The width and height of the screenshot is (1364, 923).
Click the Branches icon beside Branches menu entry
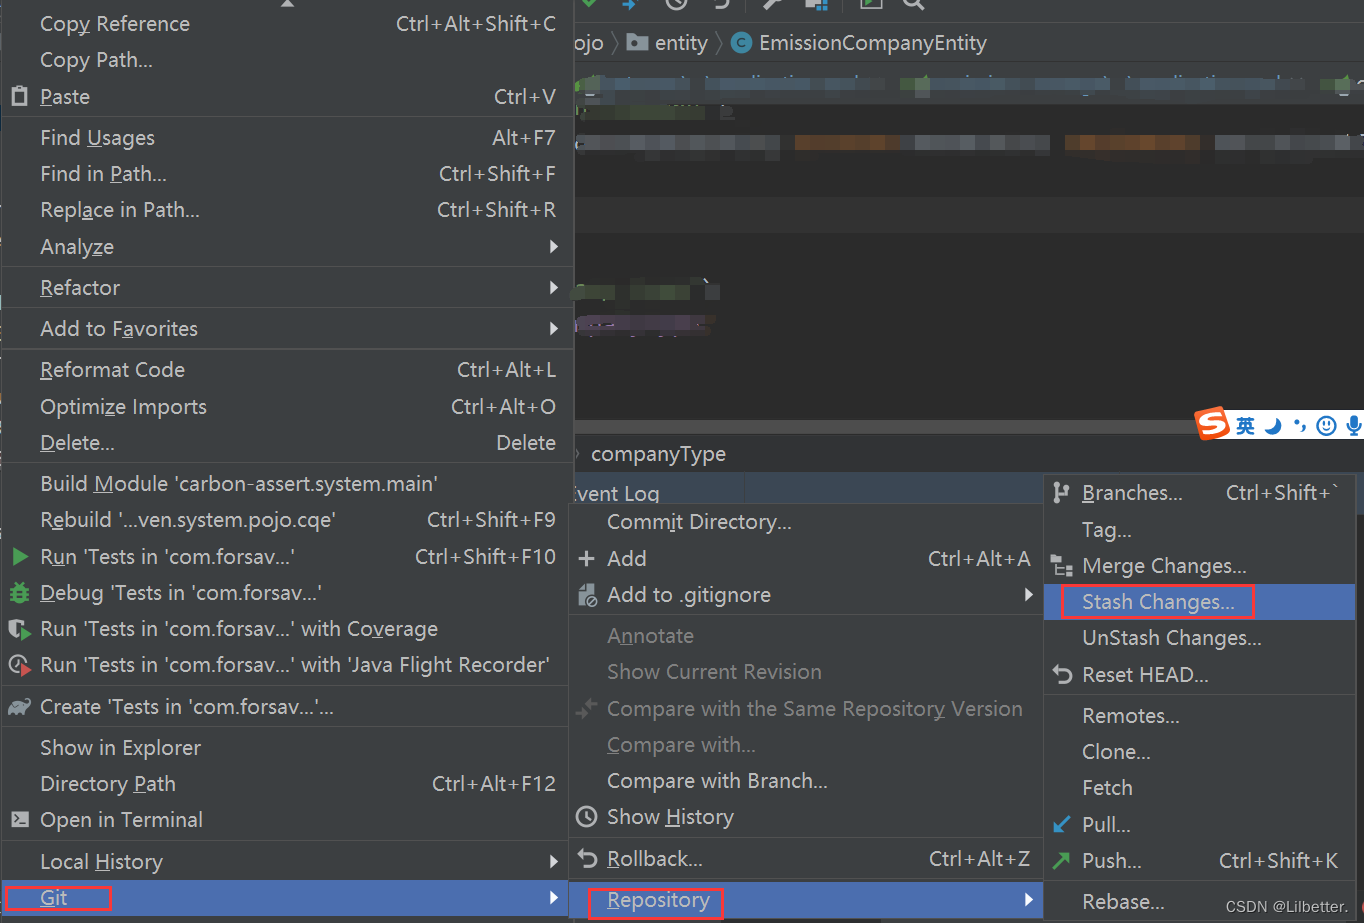pyautogui.click(x=1061, y=492)
